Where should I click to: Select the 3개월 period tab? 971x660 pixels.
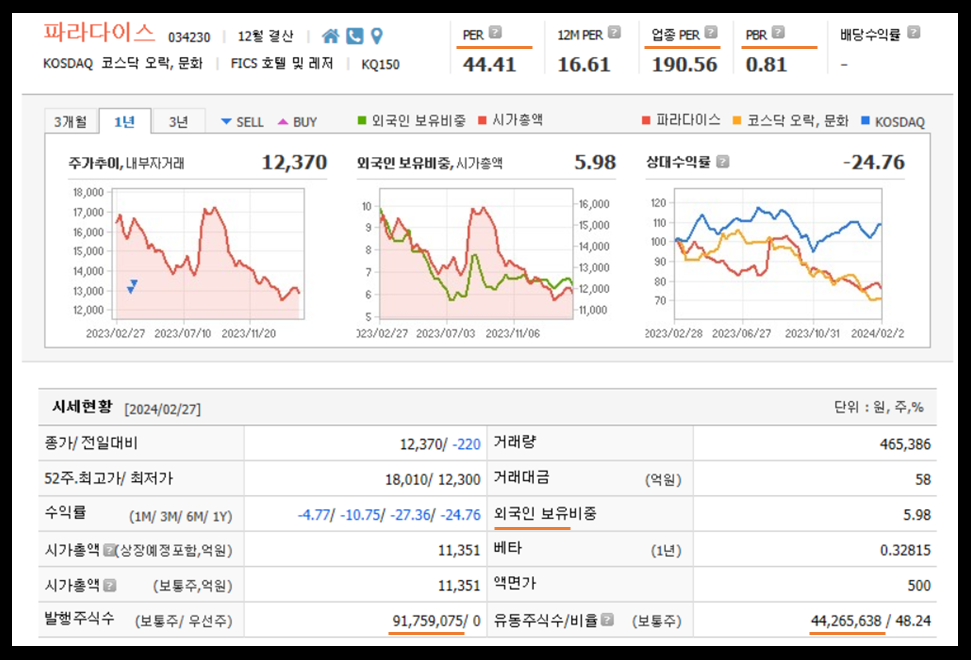pos(71,121)
